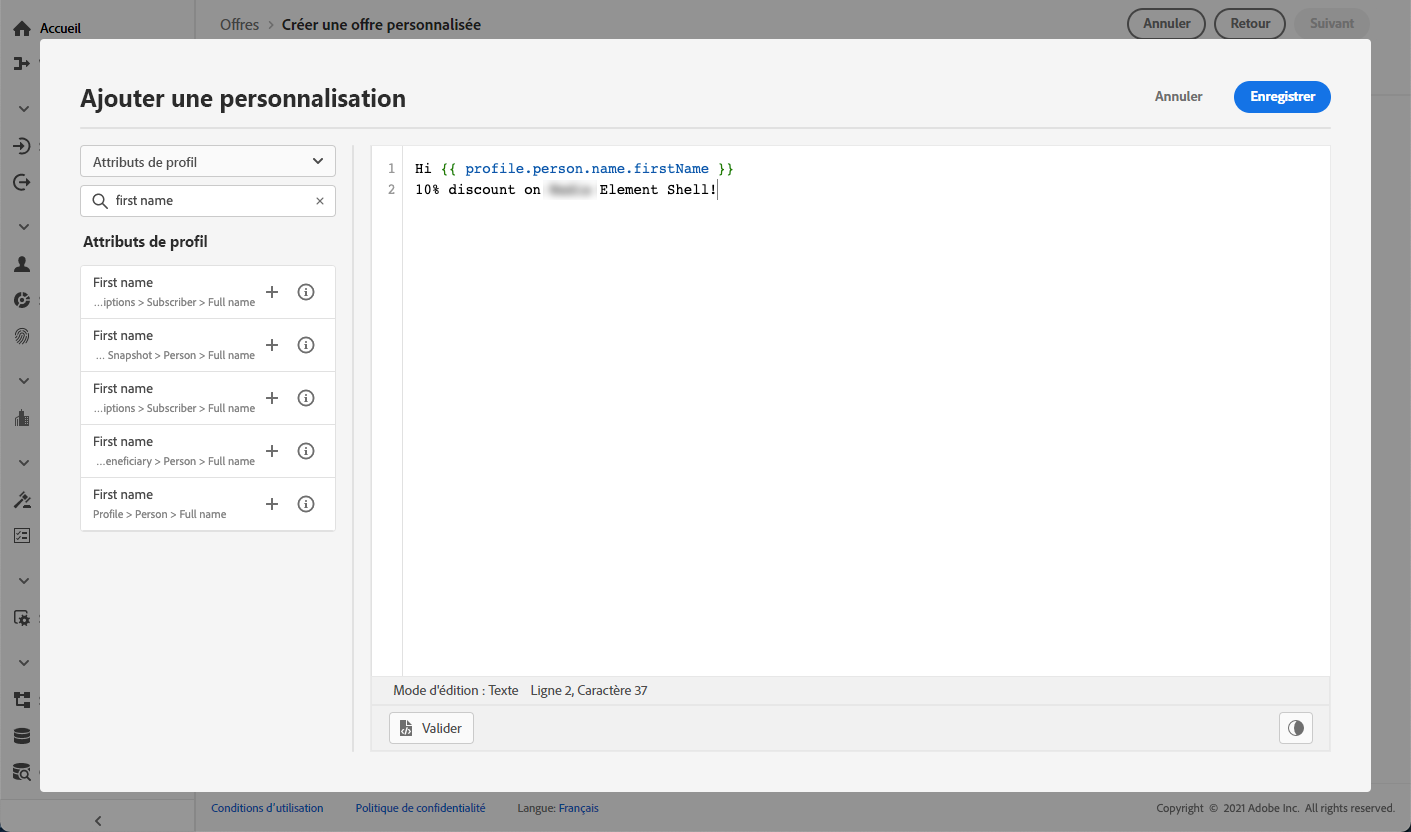Select the Snapshot > Person First name row

point(208,345)
